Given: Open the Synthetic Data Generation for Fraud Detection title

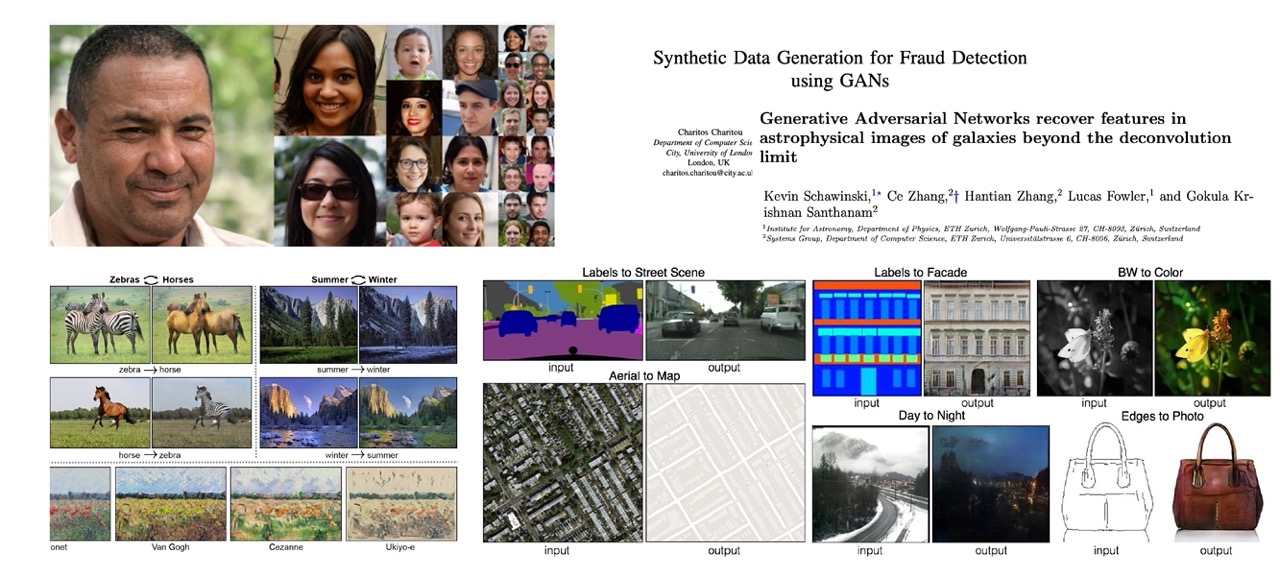Looking at the screenshot, I should (x=839, y=68).
